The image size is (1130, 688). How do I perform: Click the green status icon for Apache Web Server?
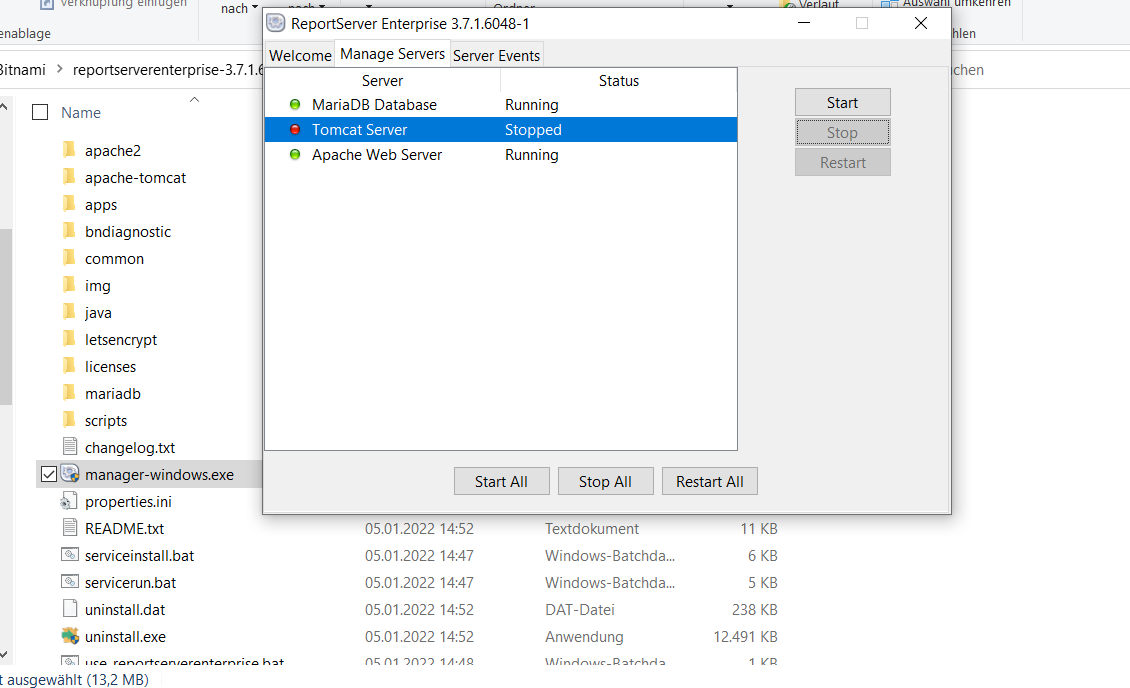[295, 154]
